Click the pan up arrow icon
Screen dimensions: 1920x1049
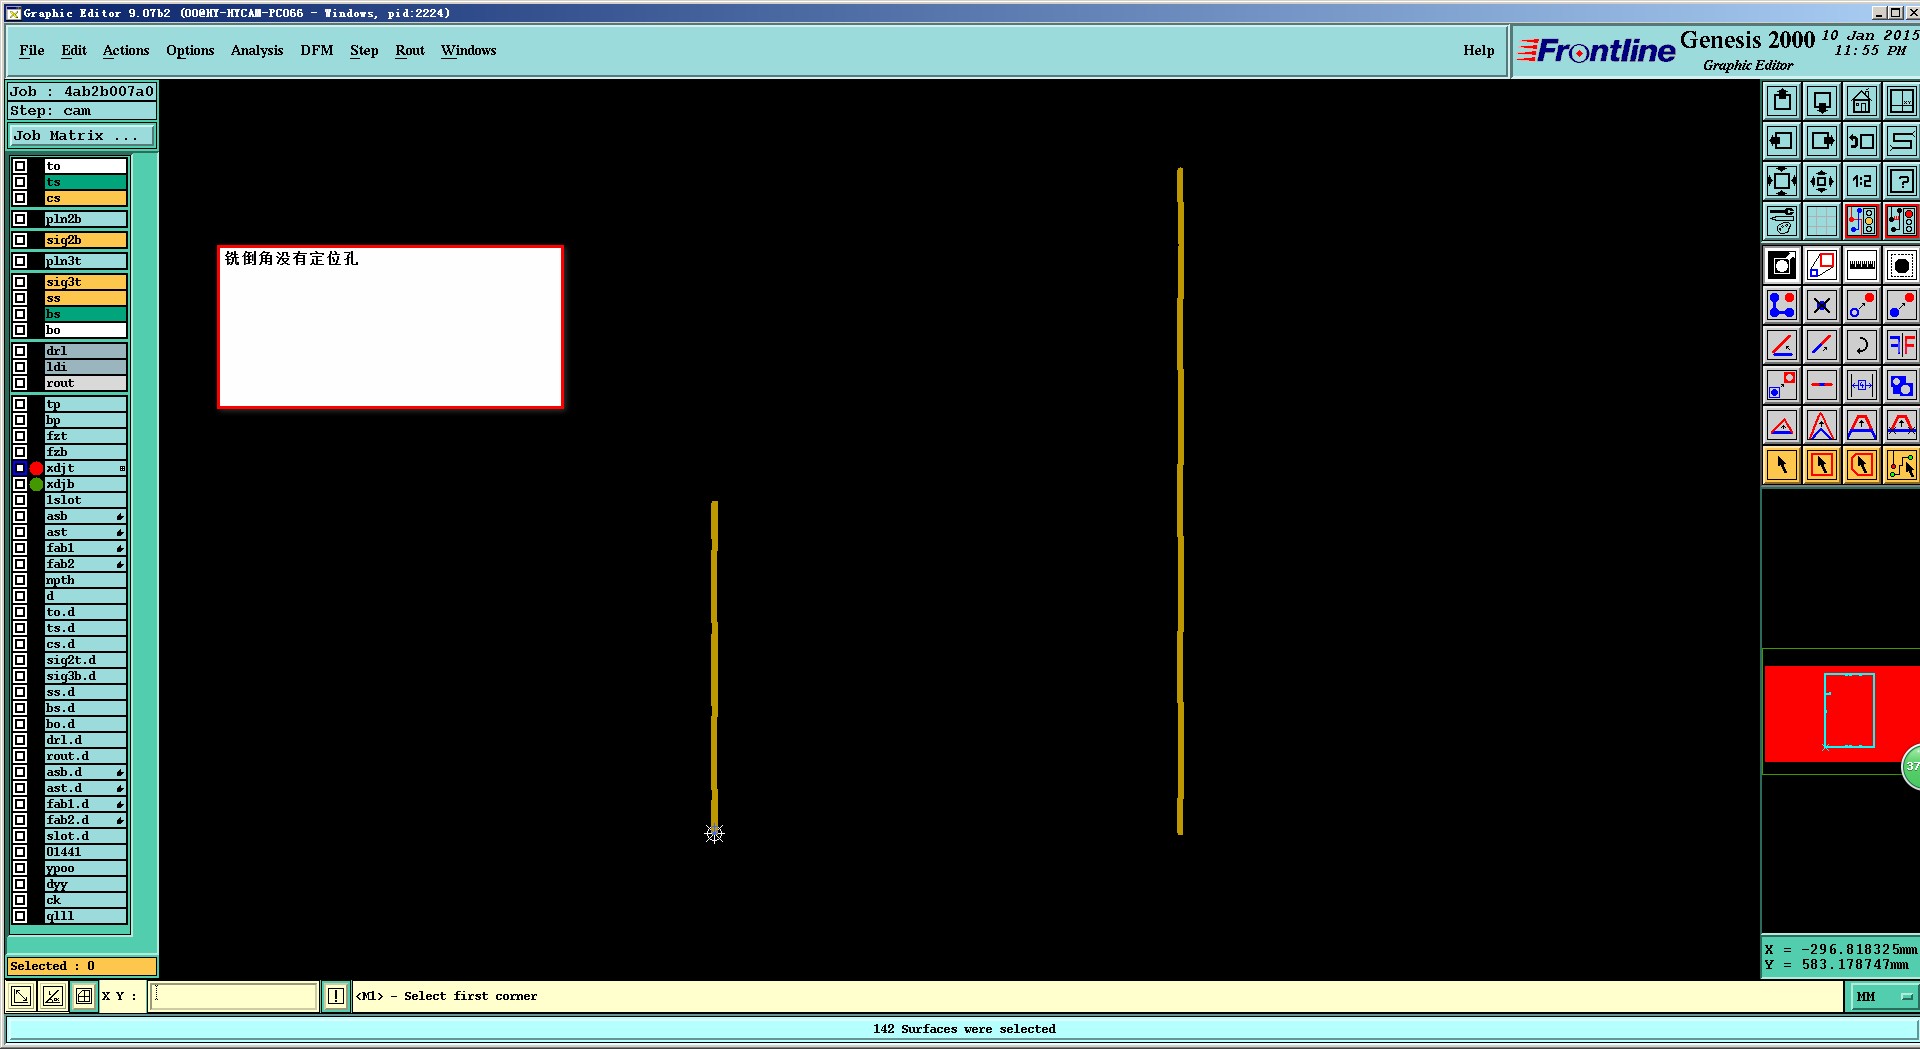pyautogui.click(x=1782, y=101)
